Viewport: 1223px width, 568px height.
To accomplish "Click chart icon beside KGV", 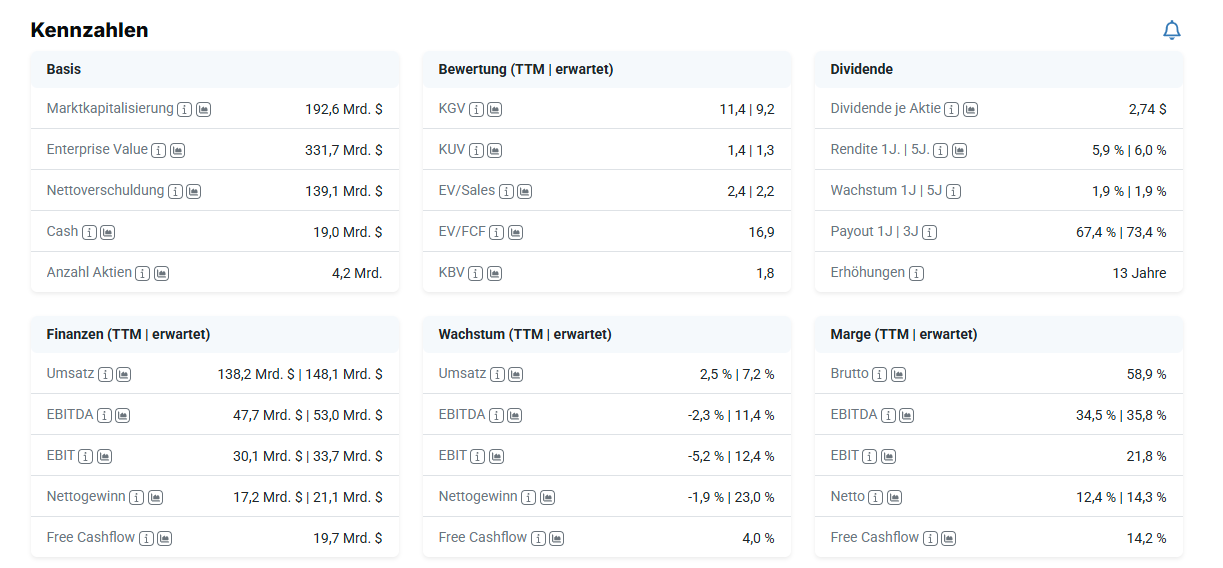I will [x=494, y=109].
